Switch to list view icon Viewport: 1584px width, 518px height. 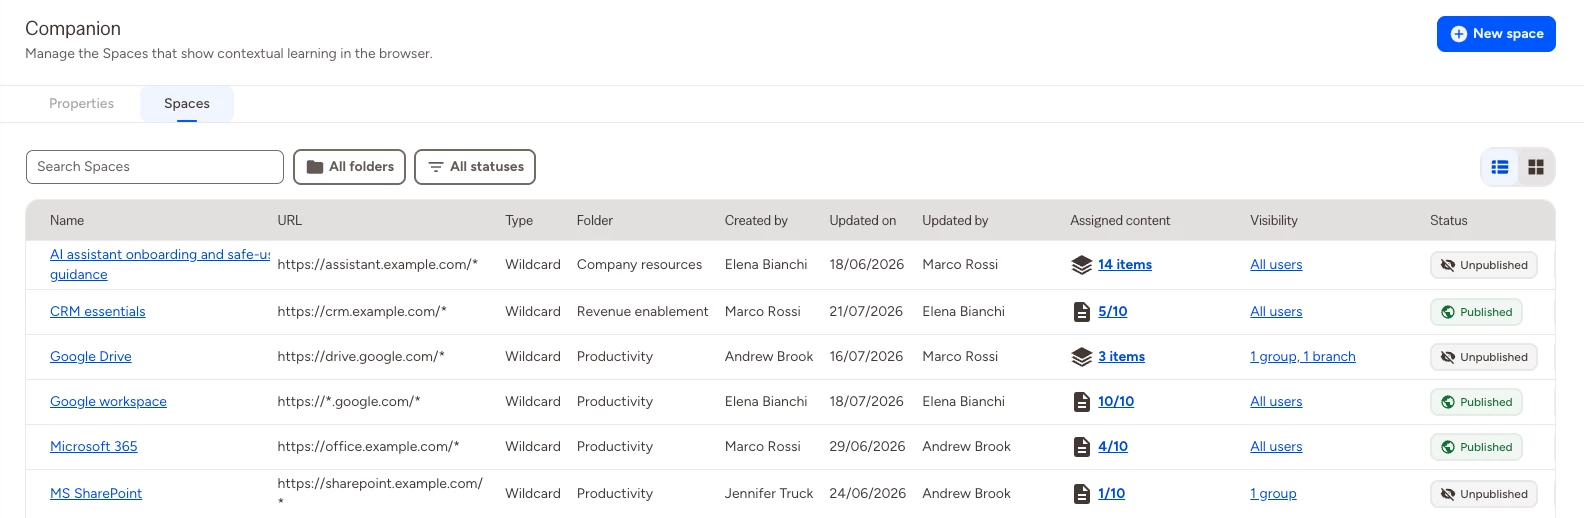(1500, 167)
